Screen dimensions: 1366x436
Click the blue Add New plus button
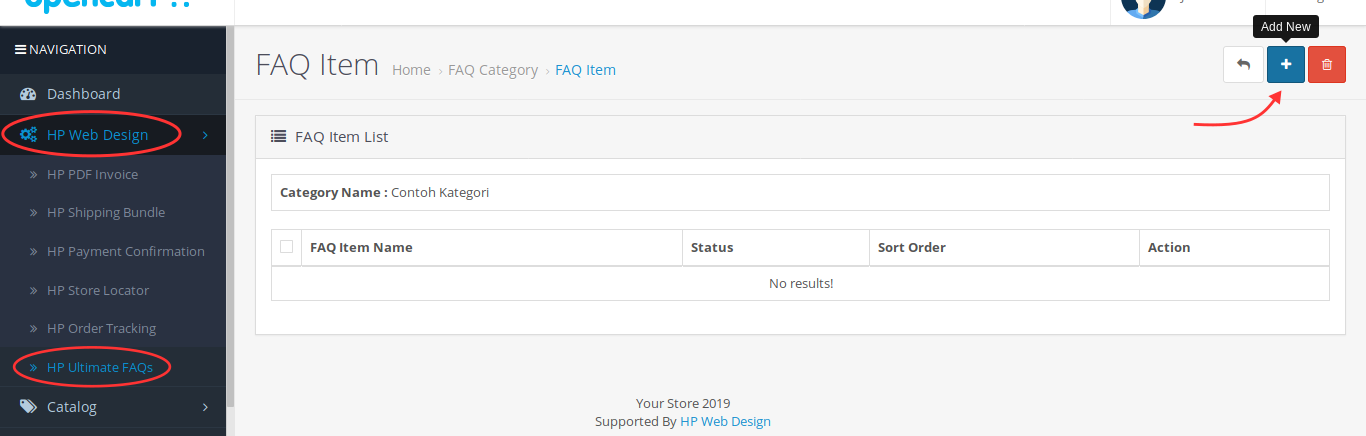pyautogui.click(x=1286, y=65)
